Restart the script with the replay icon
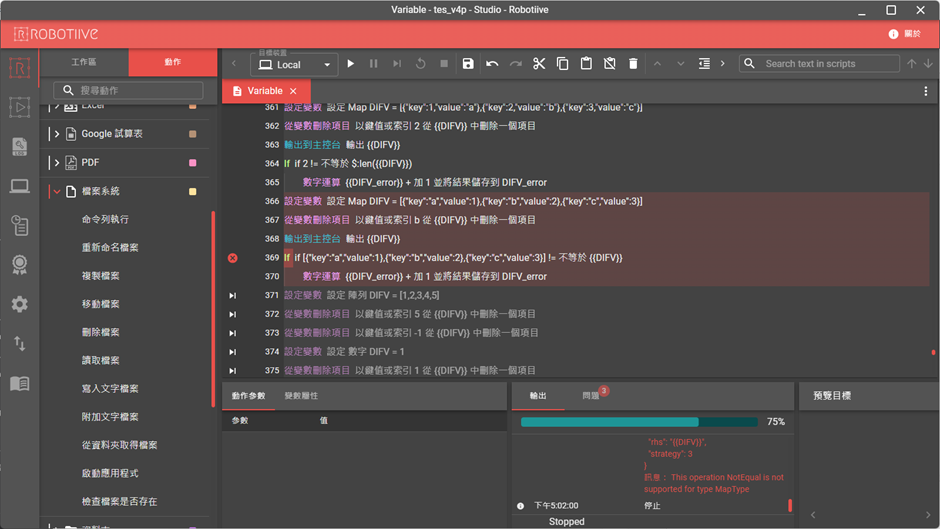This screenshot has width=940, height=529. (x=420, y=64)
